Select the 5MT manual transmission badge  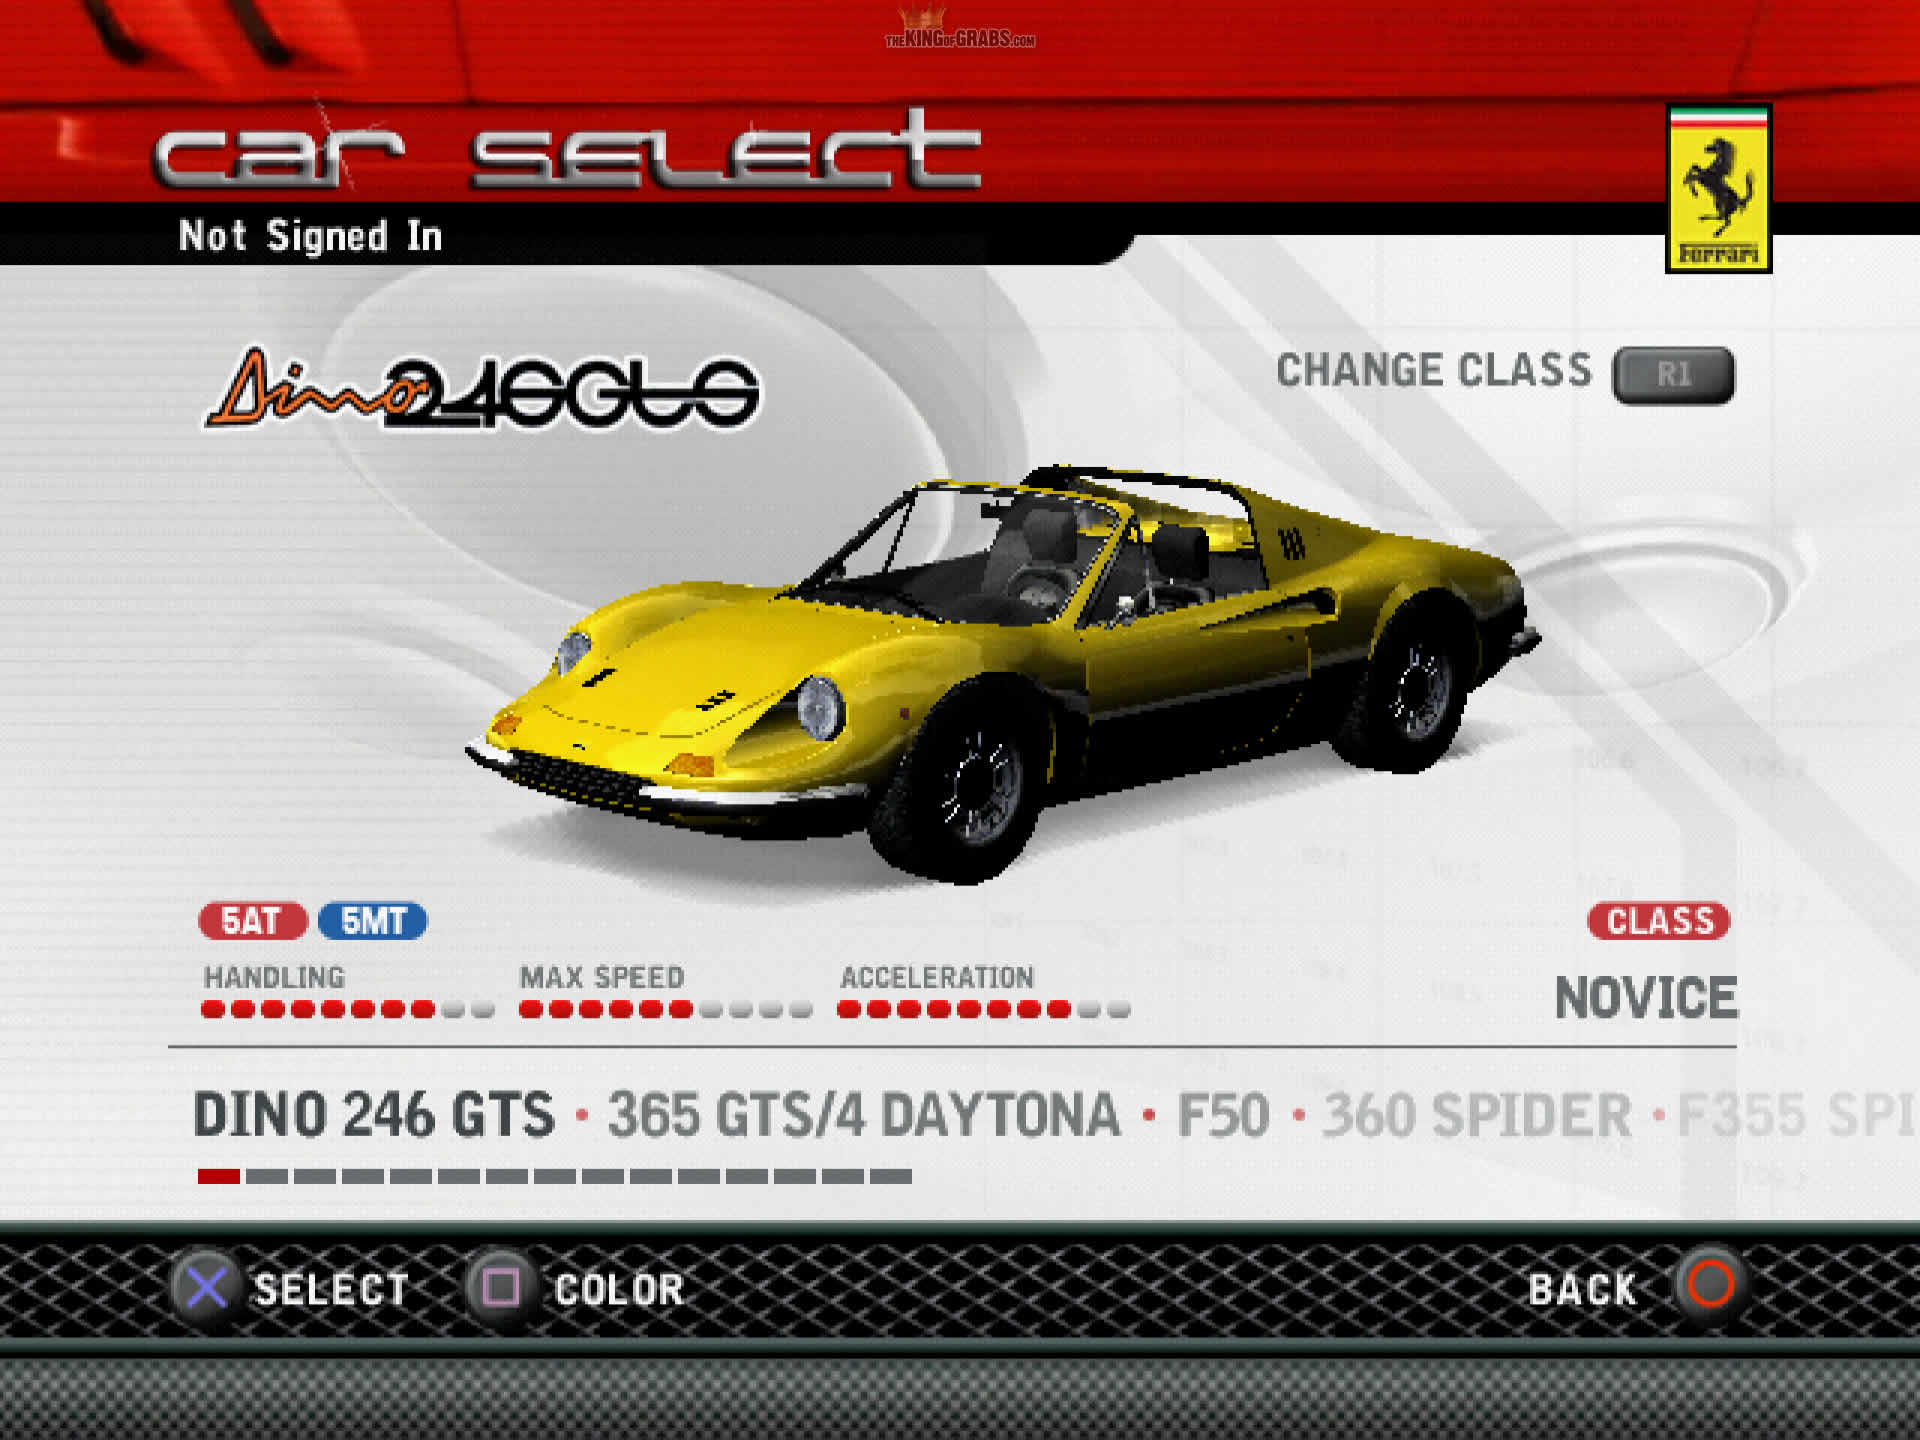click(372, 921)
